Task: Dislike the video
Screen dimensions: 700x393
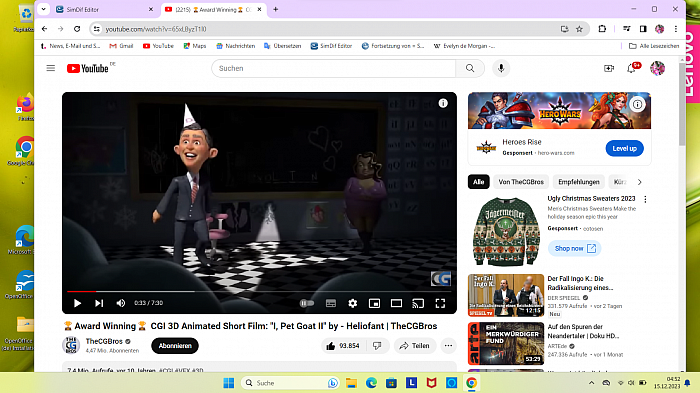Action: point(377,346)
